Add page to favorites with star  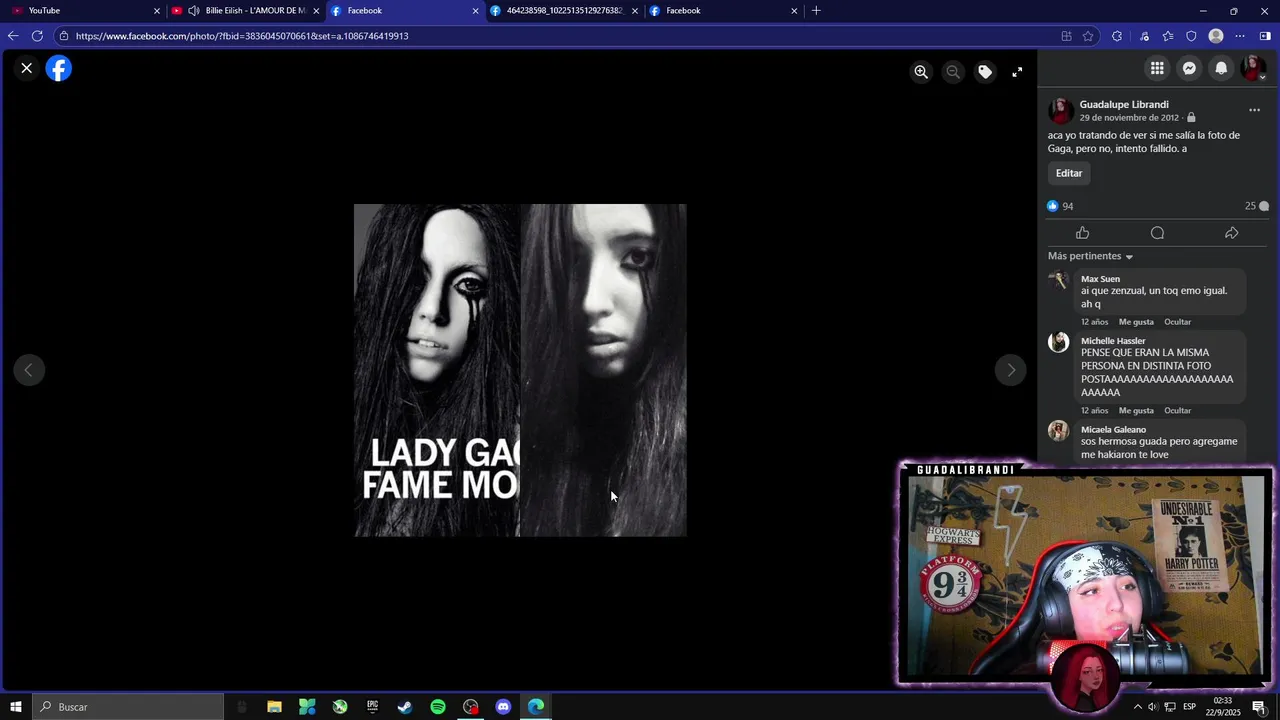click(x=1088, y=36)
